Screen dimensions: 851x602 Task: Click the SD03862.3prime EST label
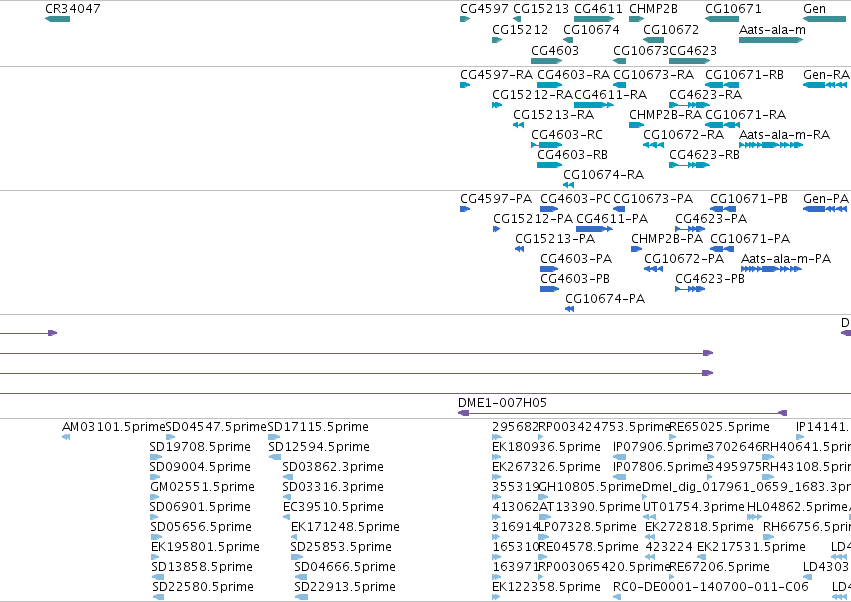coord(333,467)
